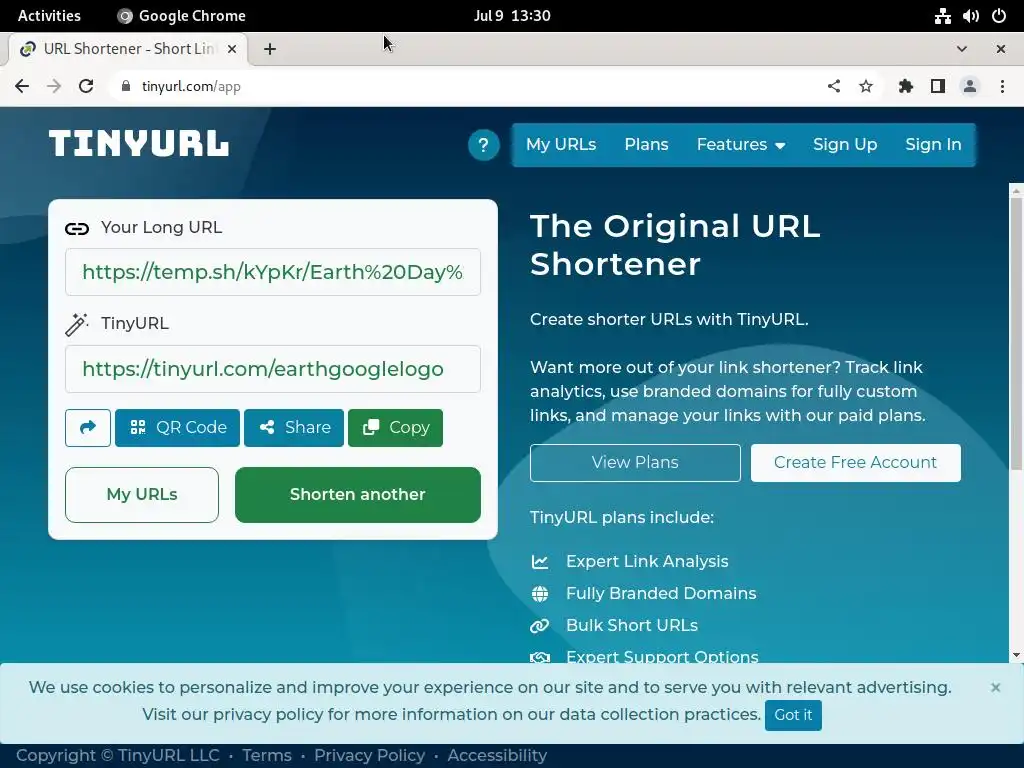Open My URLs in the navigation bar

pos(561,144)
